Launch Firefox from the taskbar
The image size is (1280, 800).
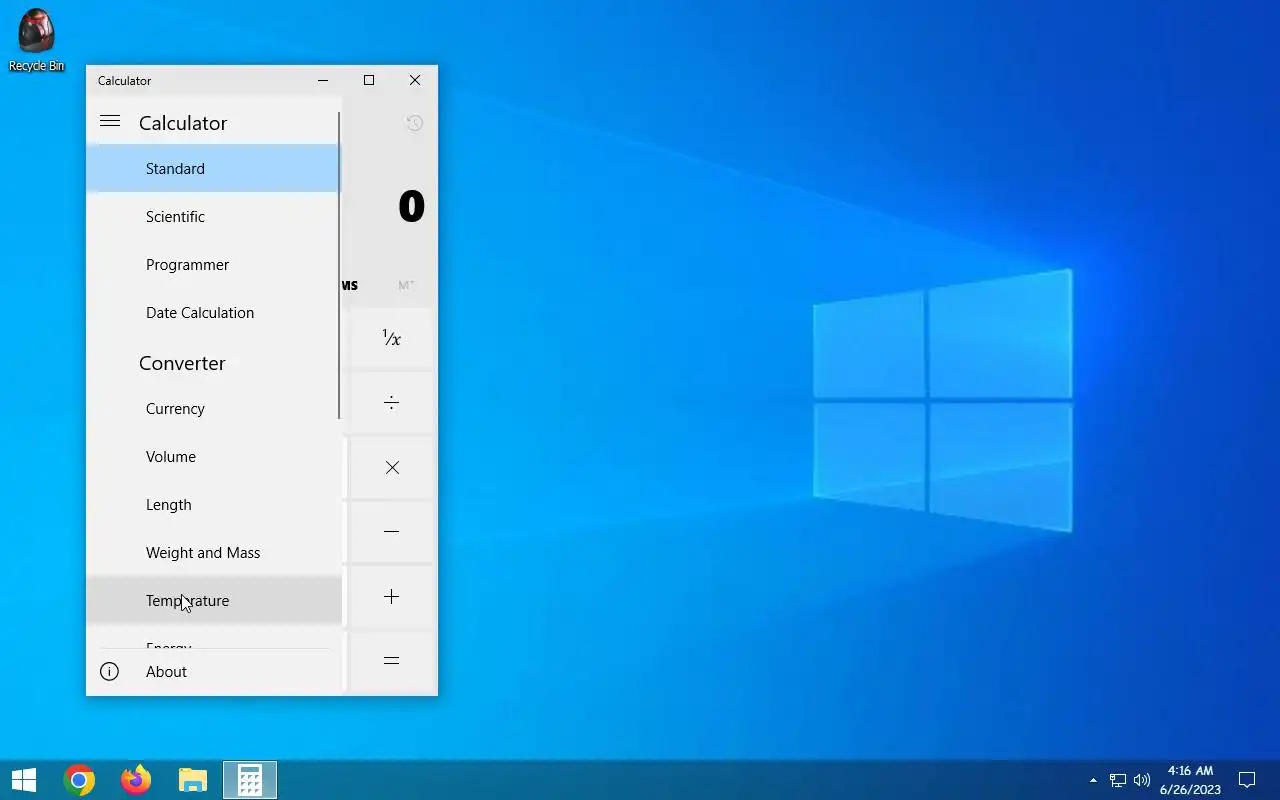click(135, 780)
